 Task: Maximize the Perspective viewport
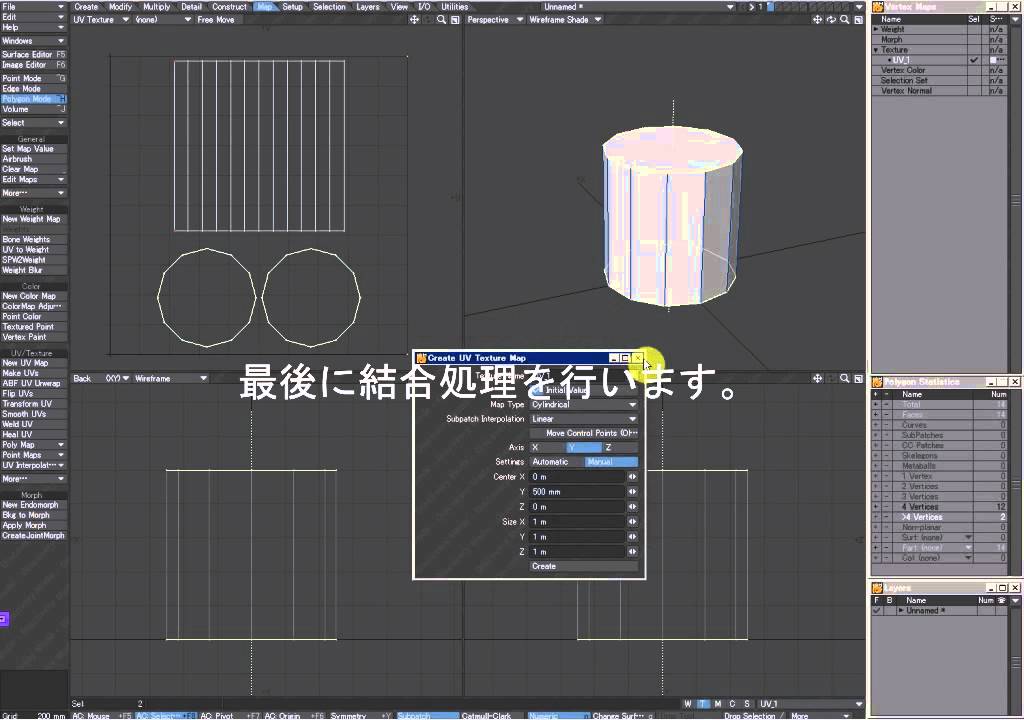[x=858, y=20]
